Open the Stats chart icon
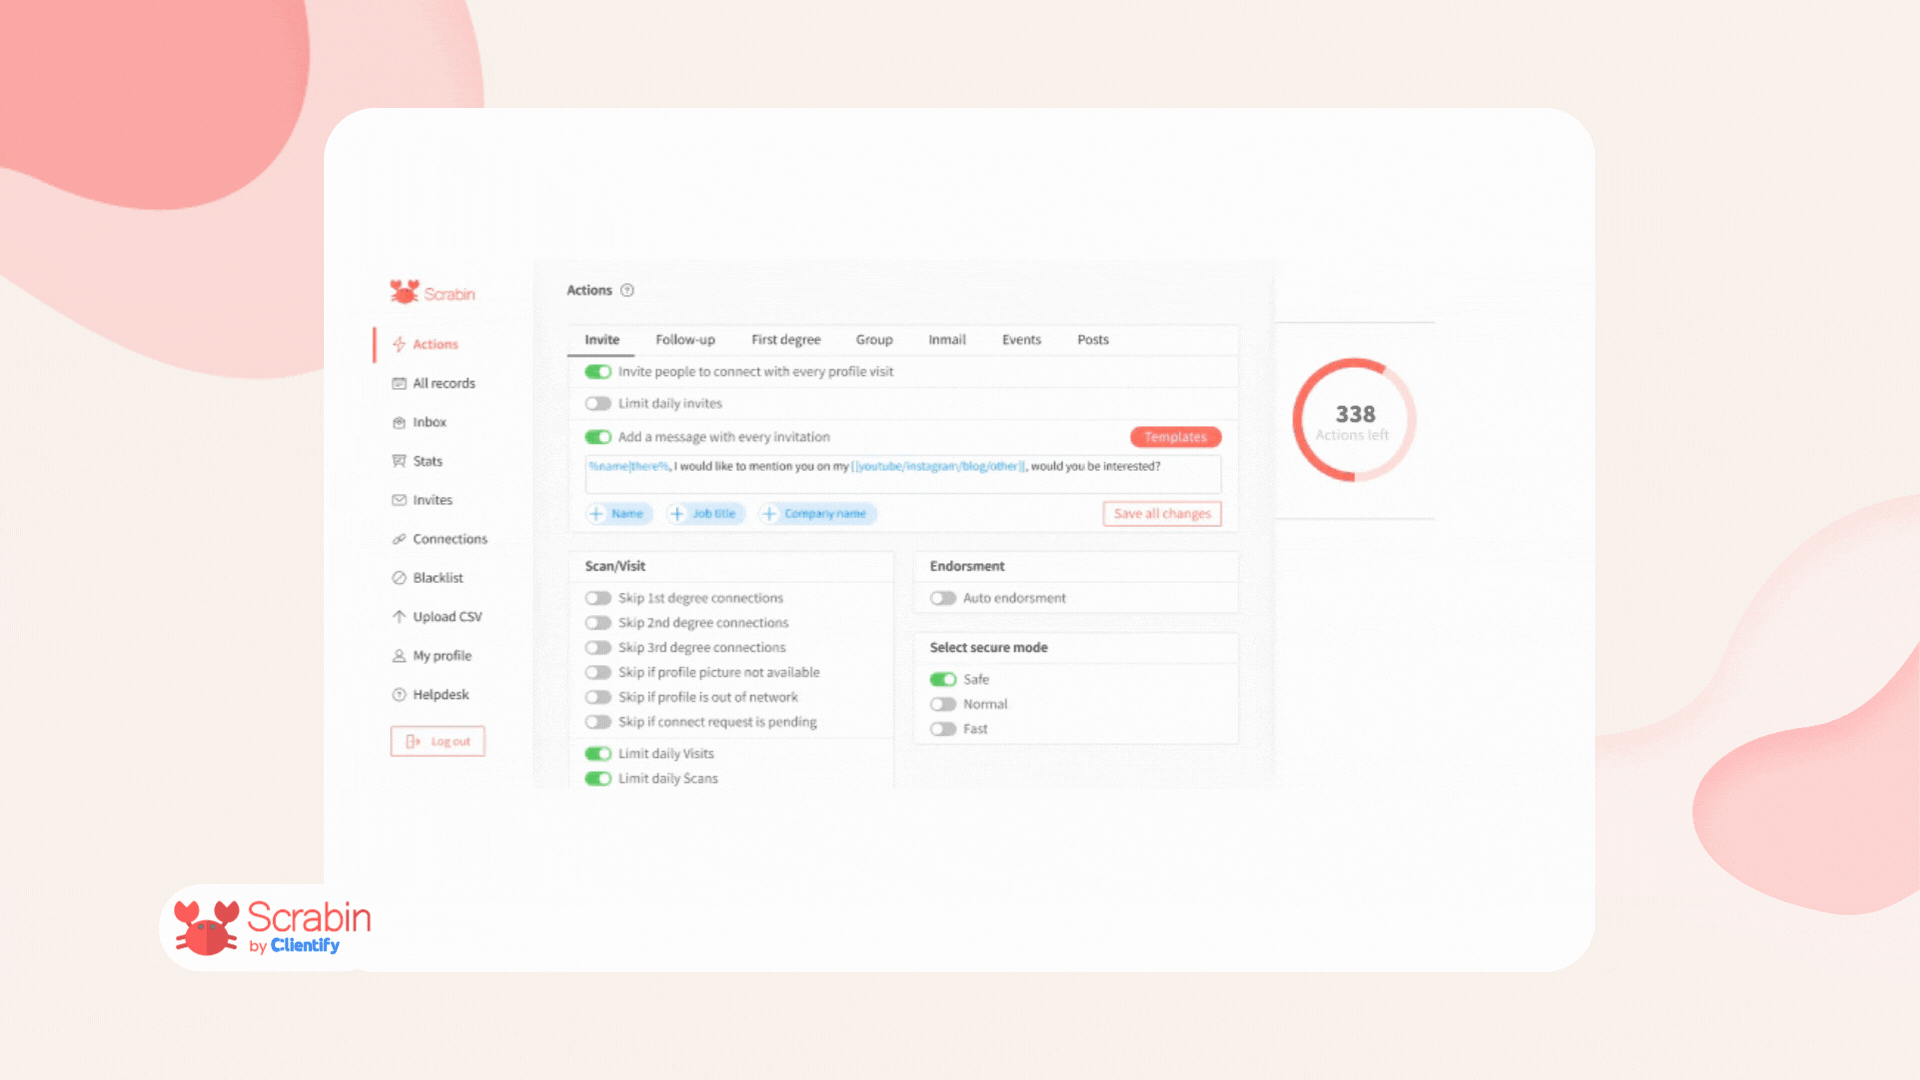1920x1080 pixels. pyautogui.click(x=399, y=461)
